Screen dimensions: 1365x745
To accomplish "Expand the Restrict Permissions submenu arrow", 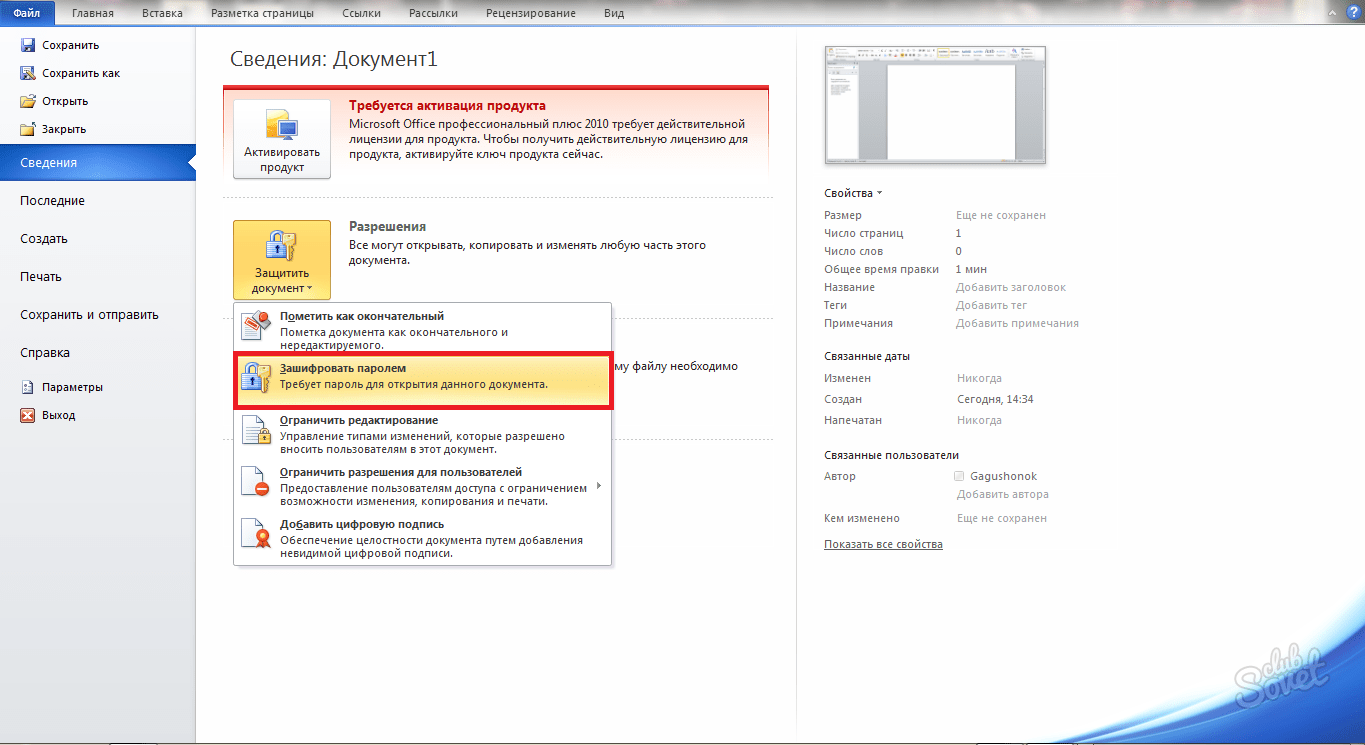I will [599, 486].
